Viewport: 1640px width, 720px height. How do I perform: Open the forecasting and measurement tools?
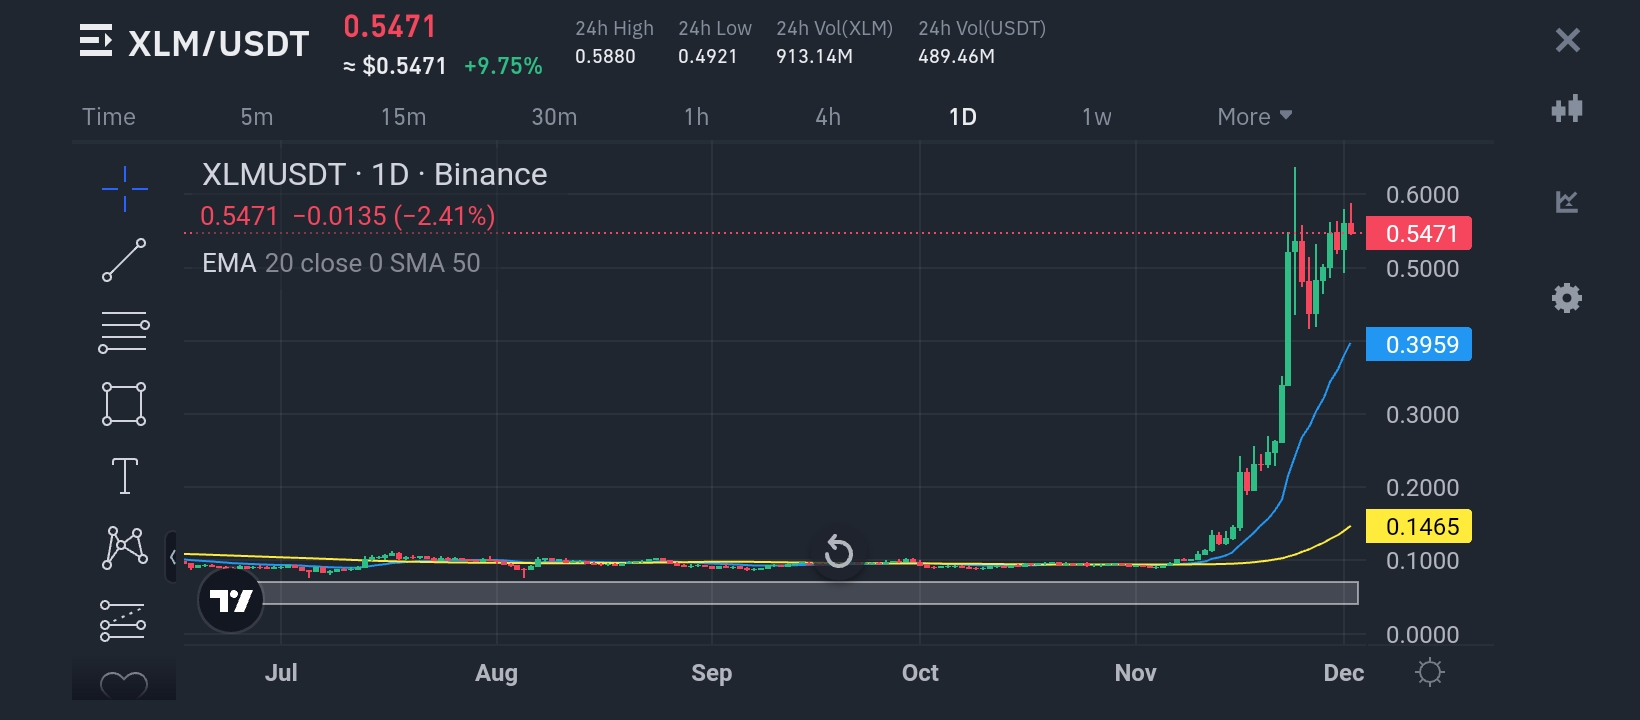coord(124,621)
